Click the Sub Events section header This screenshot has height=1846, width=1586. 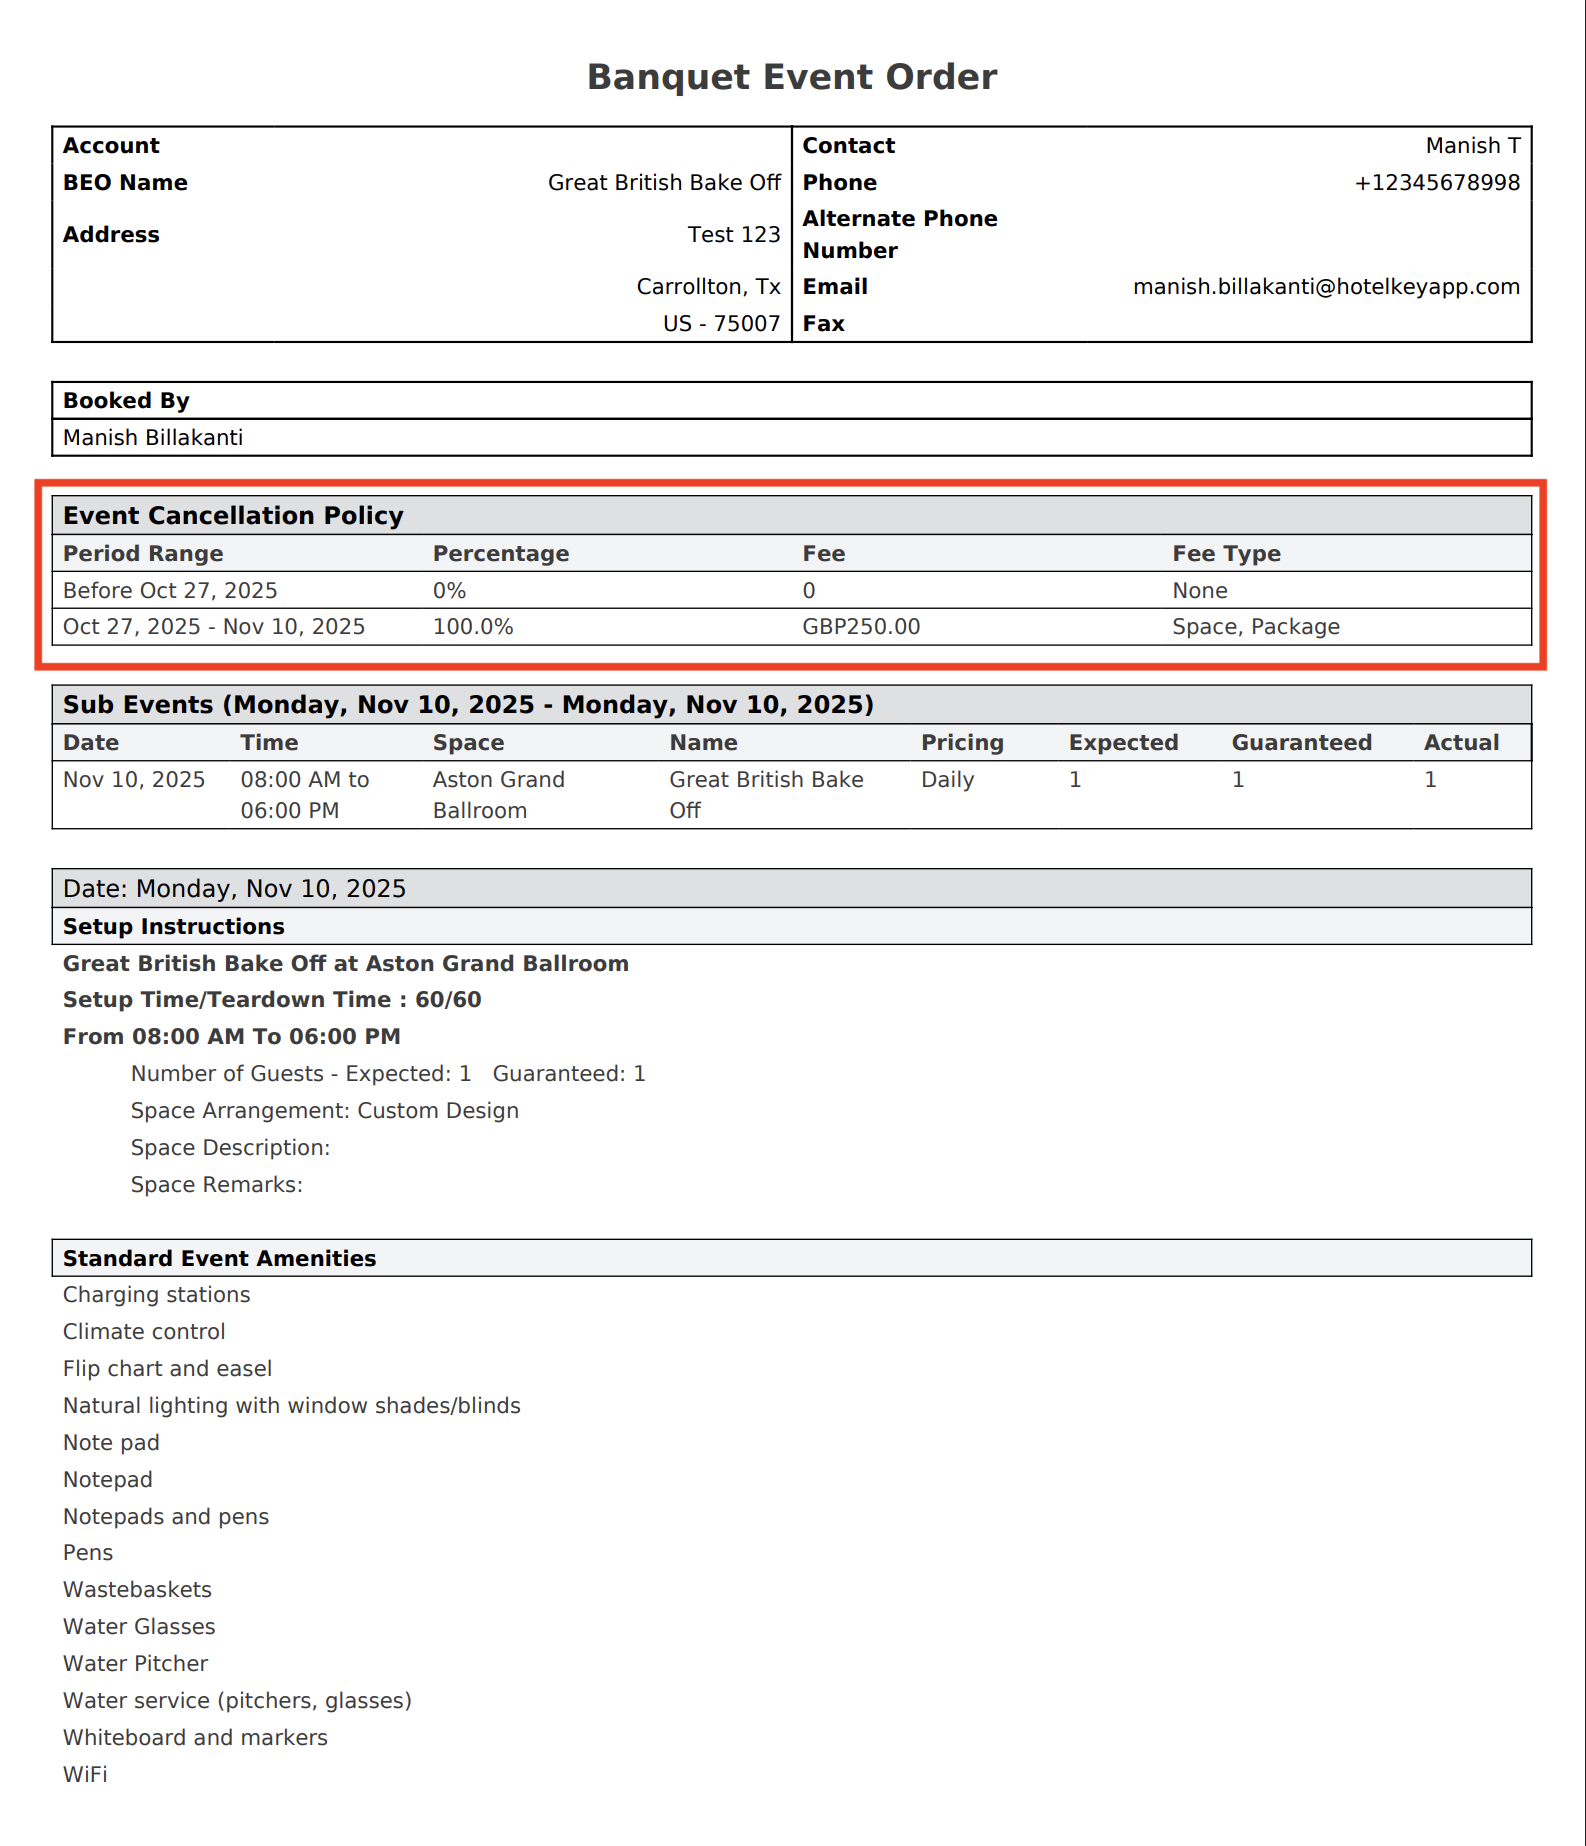point(468,705)
